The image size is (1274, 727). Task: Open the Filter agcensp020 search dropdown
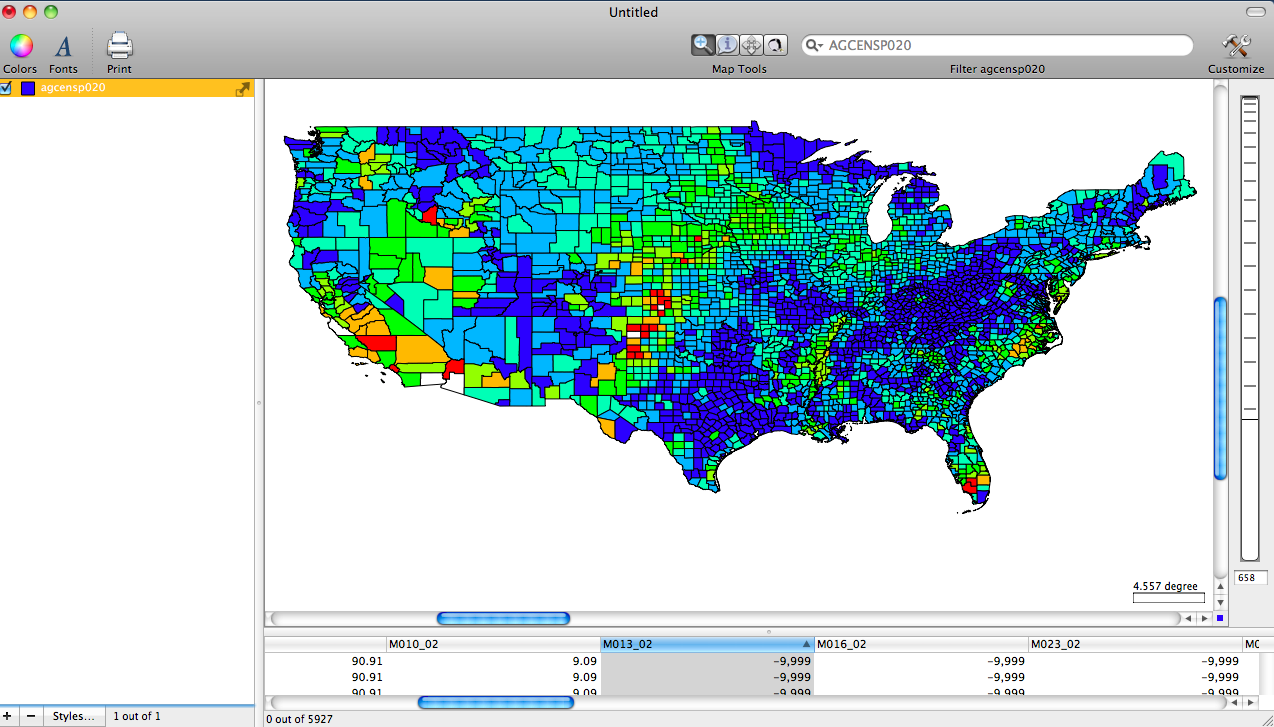(815, 45)
